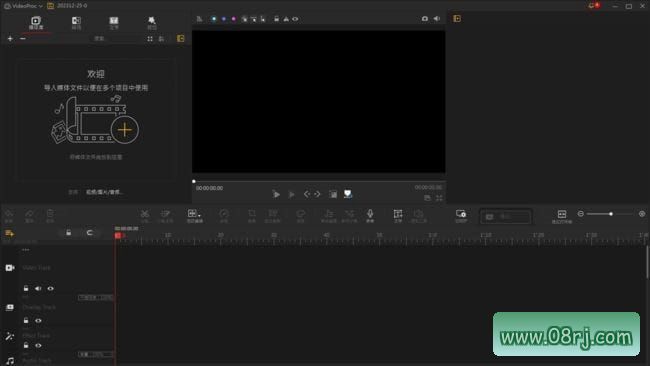Screen dimensions: 650x366
Task: Click the add track icon
Action: tap(9, 233)
